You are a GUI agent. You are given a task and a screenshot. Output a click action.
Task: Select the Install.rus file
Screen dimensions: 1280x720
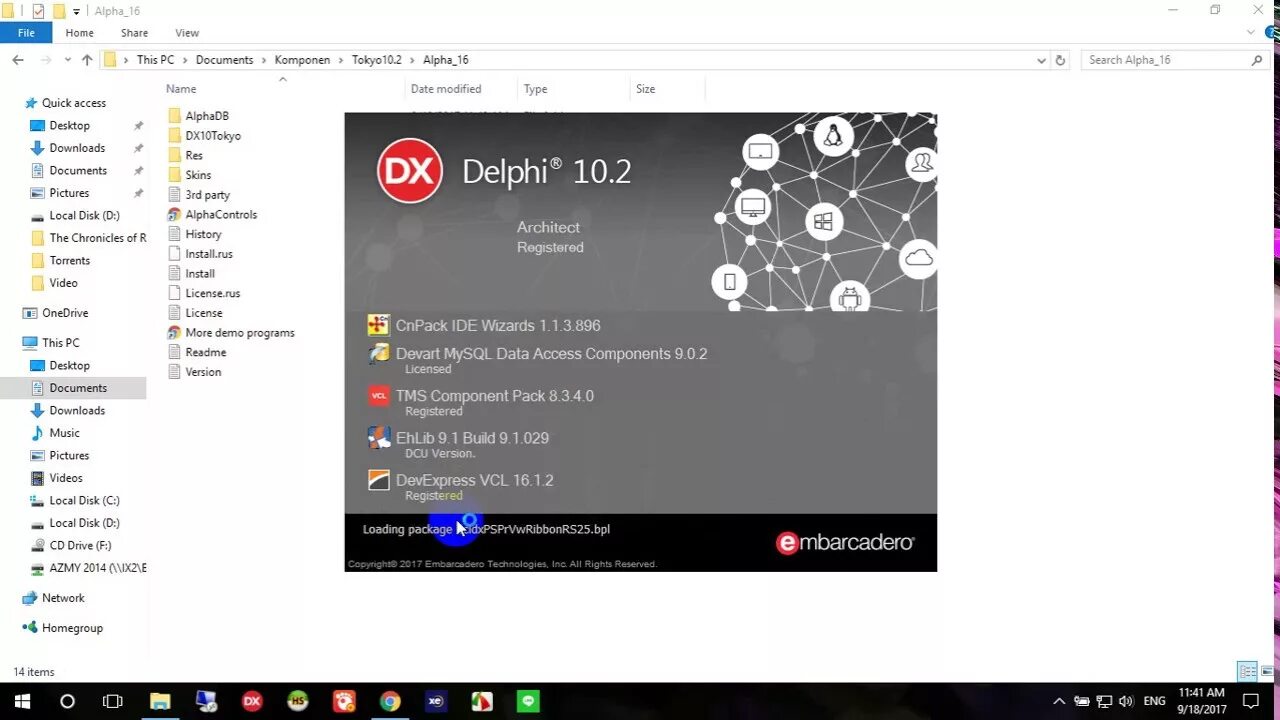coord(208,254)
